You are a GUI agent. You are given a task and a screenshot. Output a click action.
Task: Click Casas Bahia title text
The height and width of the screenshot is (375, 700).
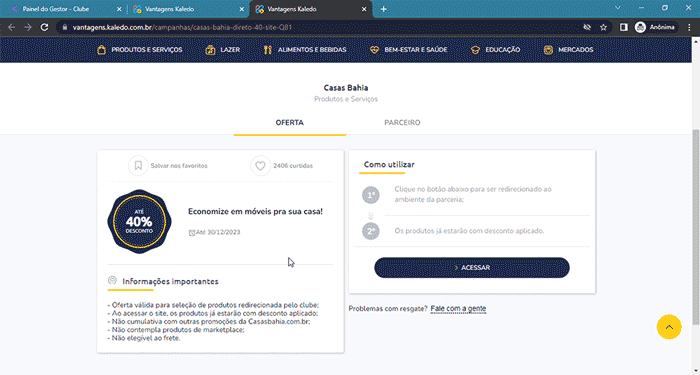[346, 88]
